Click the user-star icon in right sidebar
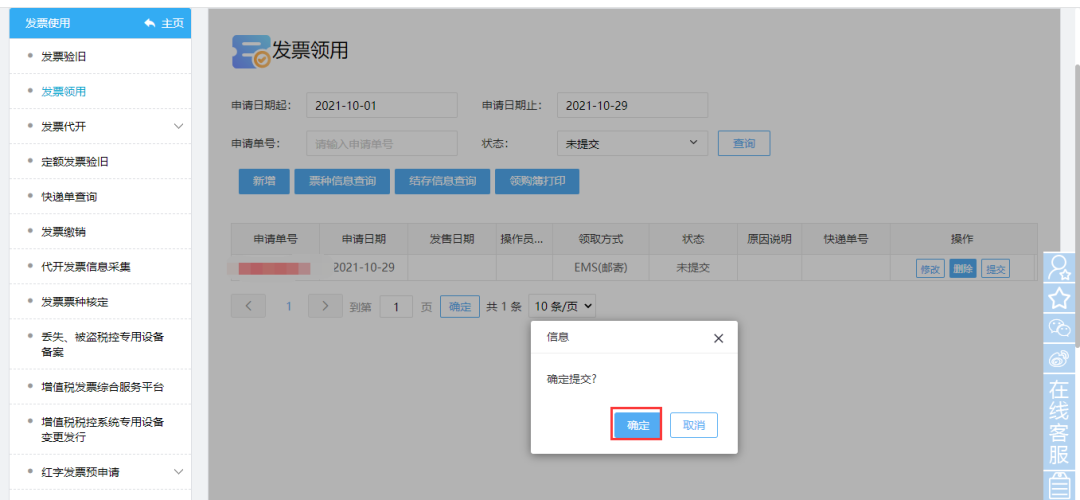This screenshot has width=1080, height=500. coord(1059,267)
